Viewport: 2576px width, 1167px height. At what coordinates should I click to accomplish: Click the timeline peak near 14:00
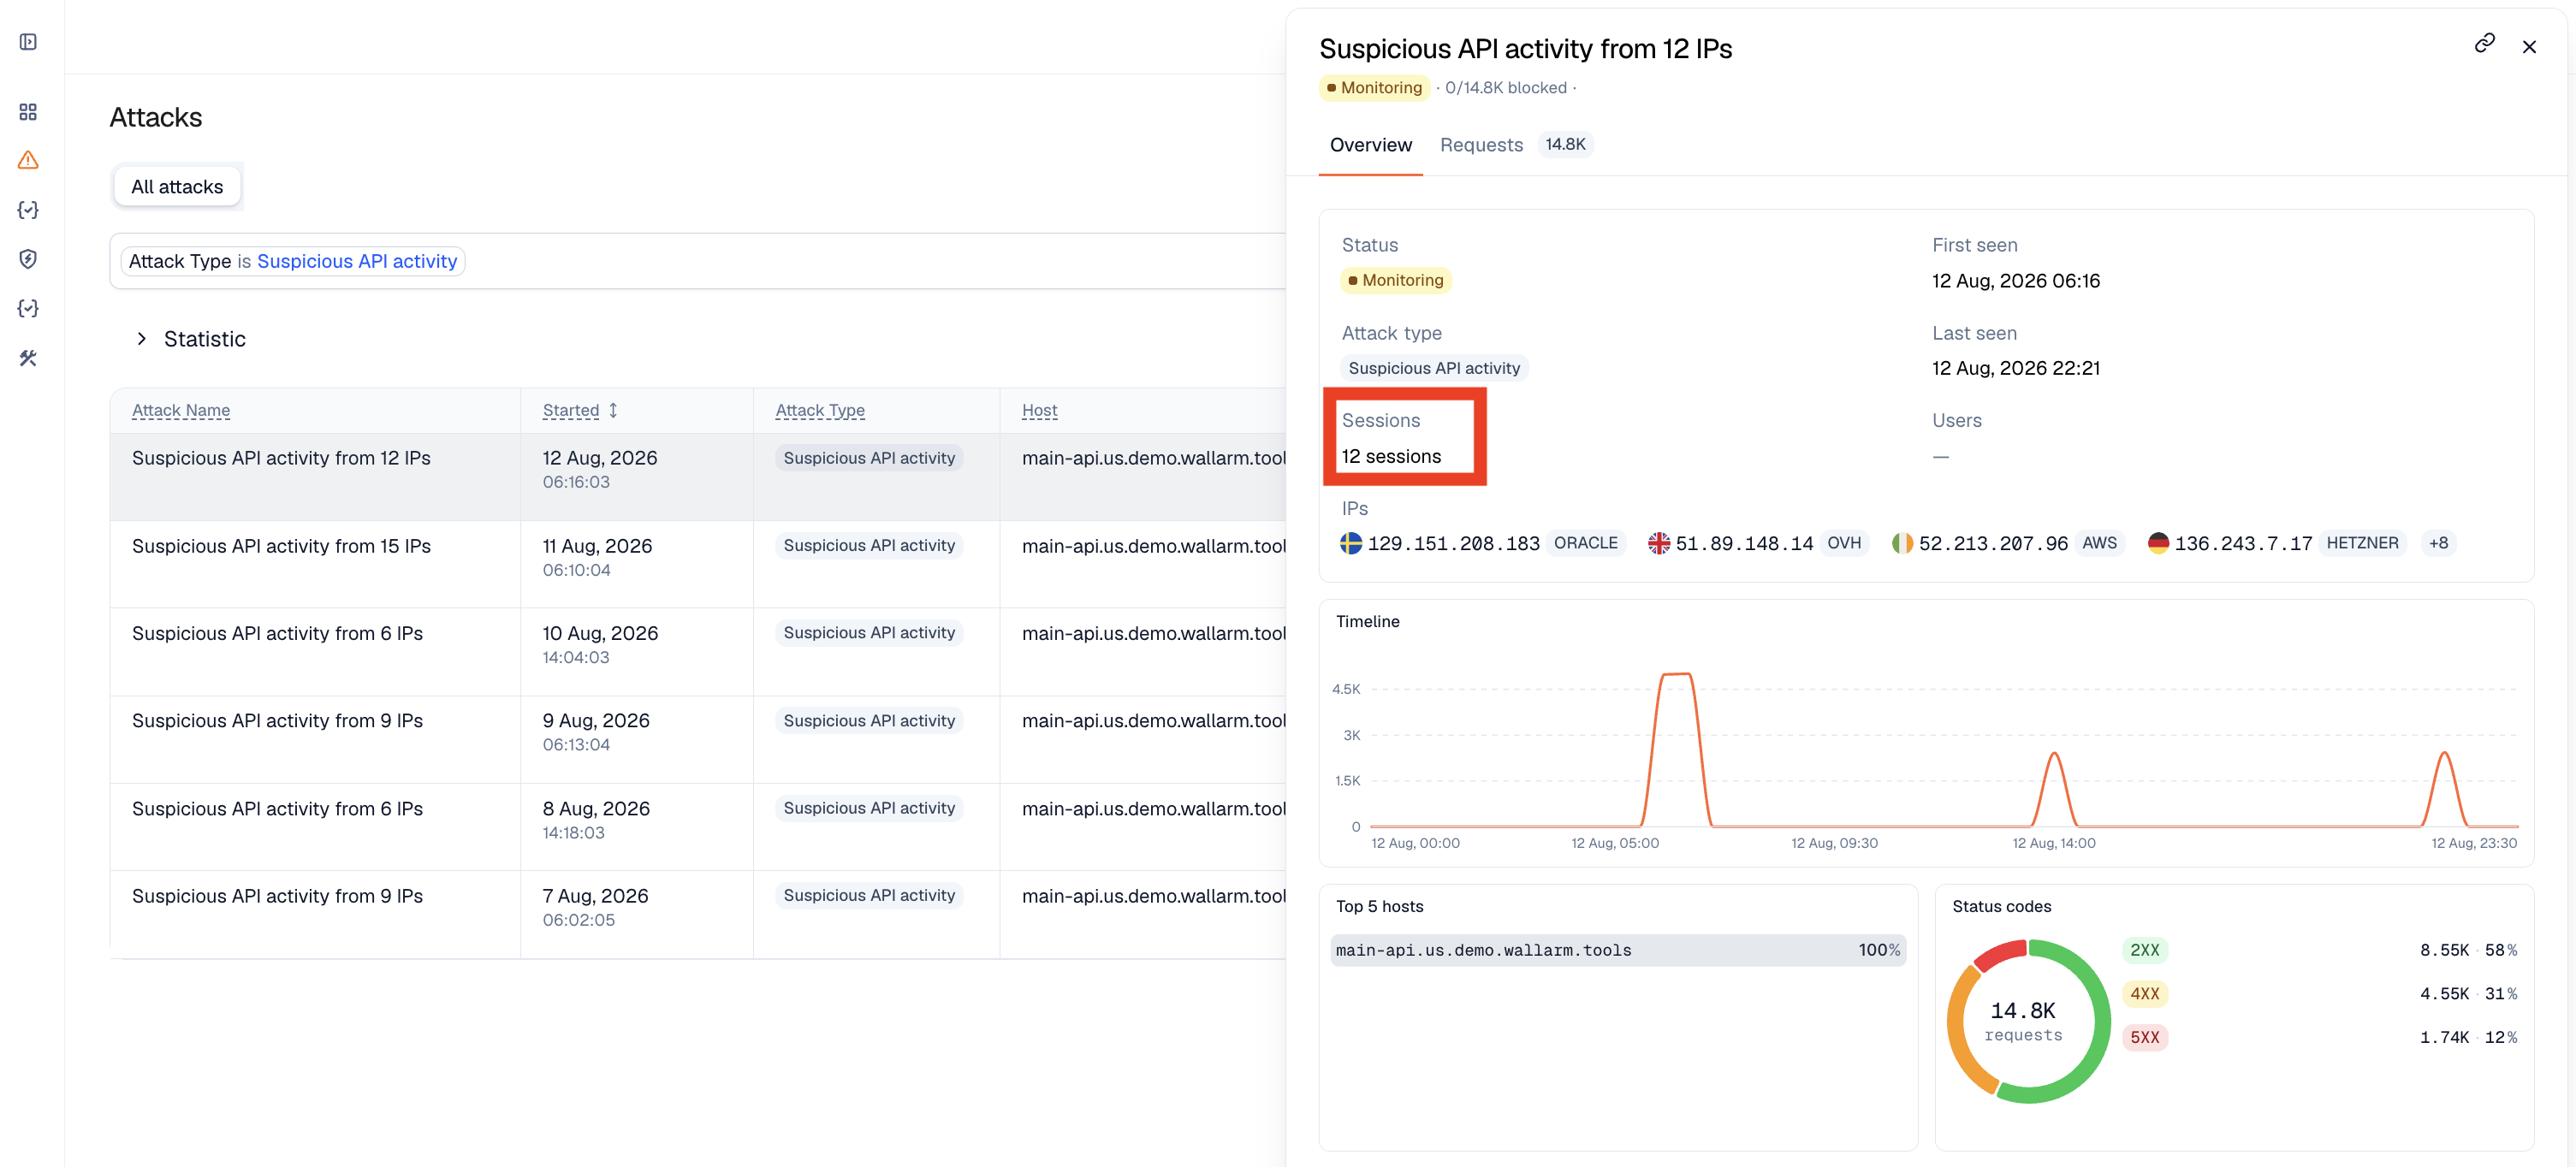2054,755
